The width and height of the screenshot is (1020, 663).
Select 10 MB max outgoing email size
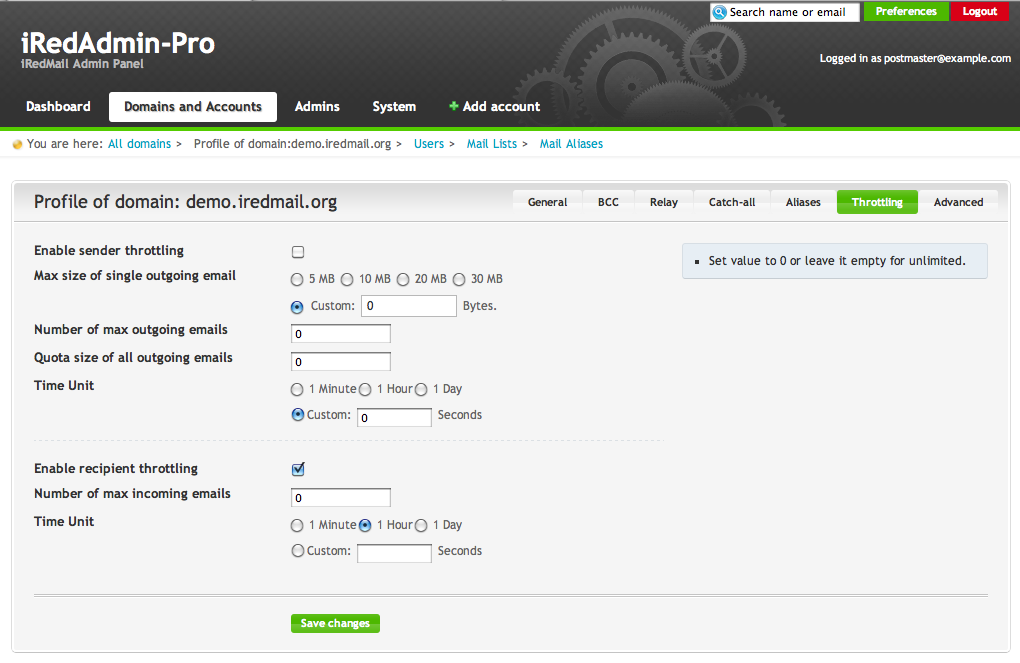(x=347, y=279)
